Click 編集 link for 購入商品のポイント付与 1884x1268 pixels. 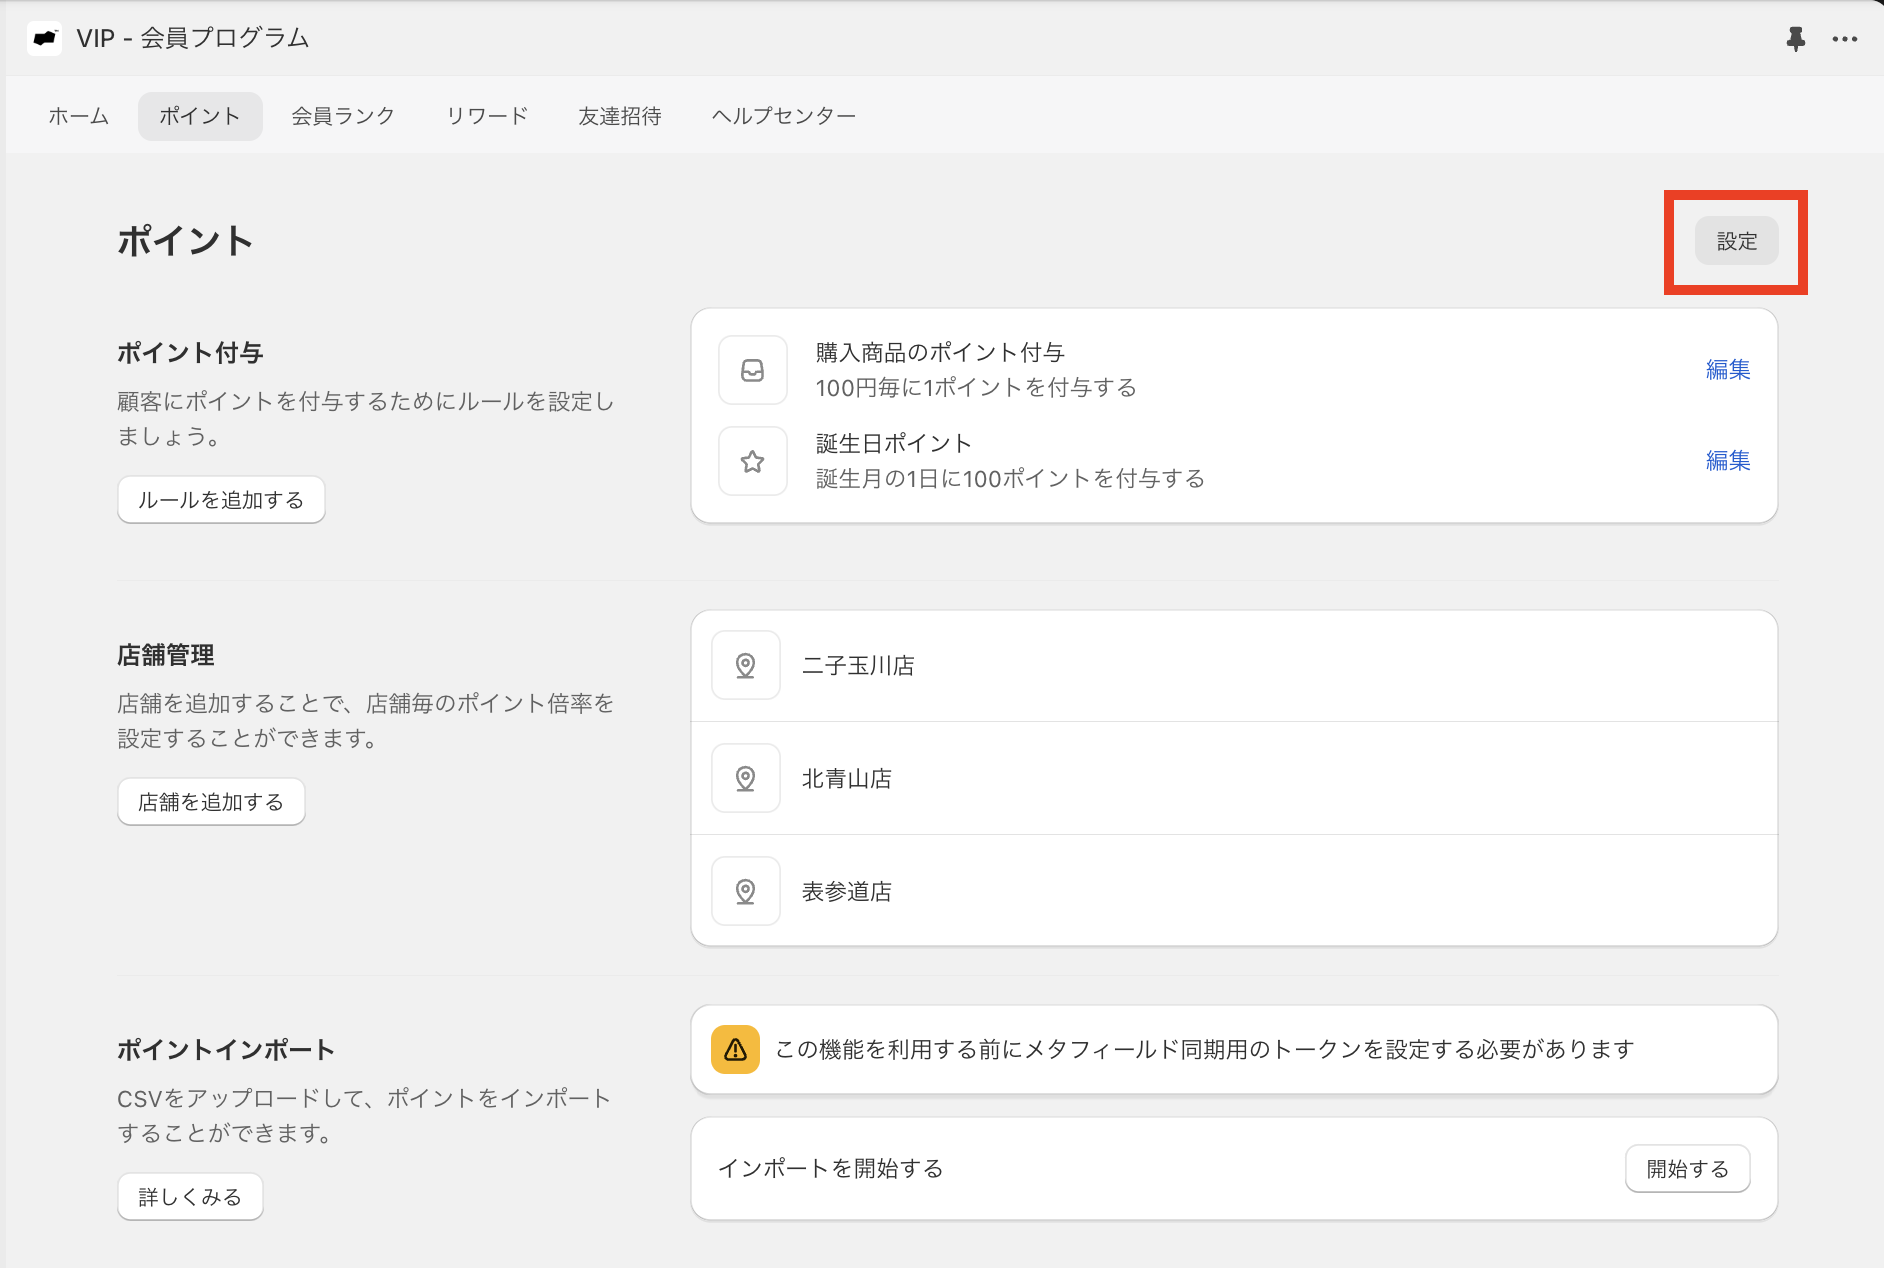pyautogui.click(x=1727, y=370)
